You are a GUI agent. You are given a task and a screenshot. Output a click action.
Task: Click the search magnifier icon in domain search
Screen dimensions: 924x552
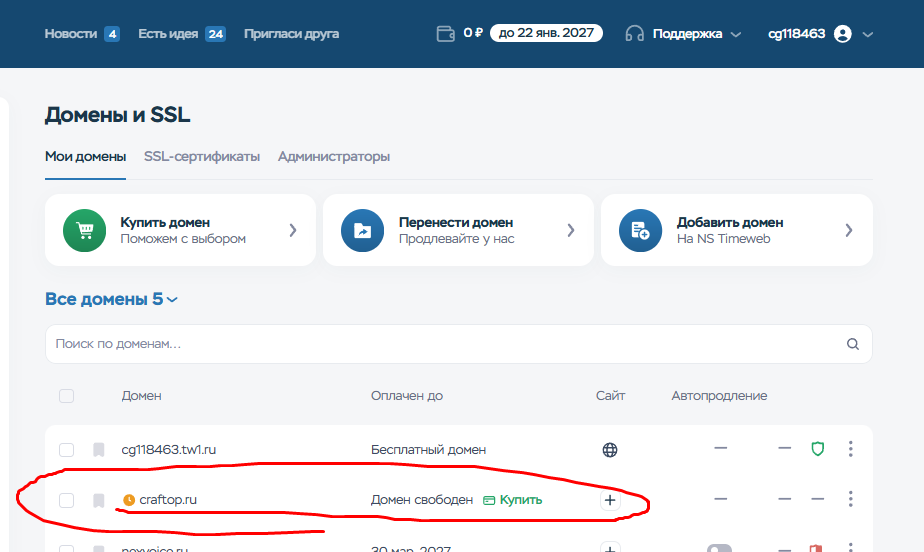[x=853, y=344]
